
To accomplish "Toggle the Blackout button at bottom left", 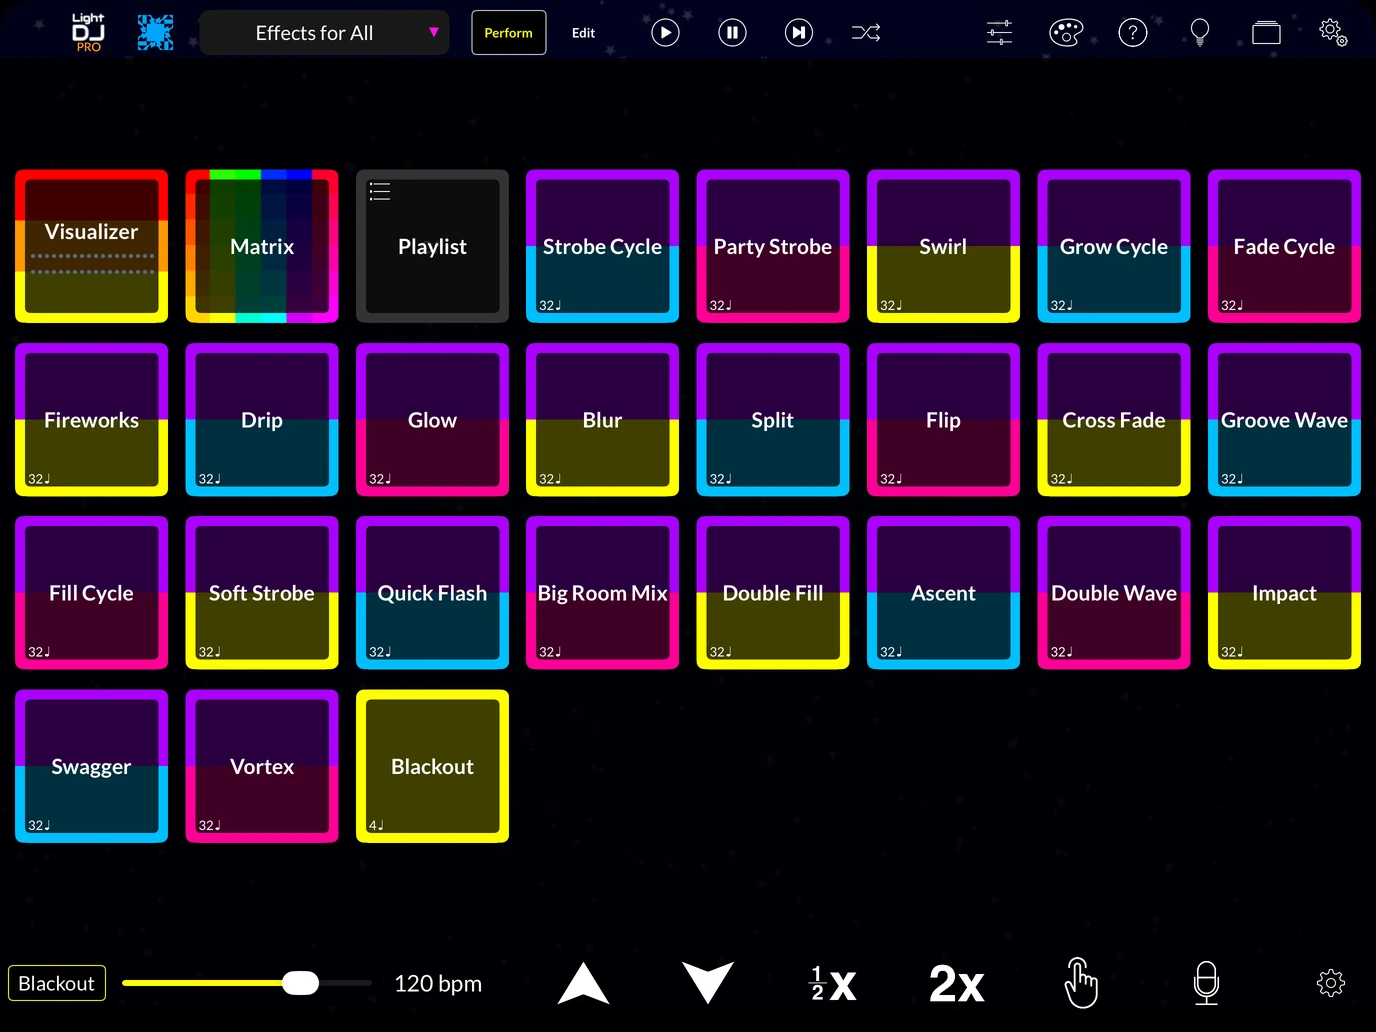I will pyautogui.click(x=57, y=983).
